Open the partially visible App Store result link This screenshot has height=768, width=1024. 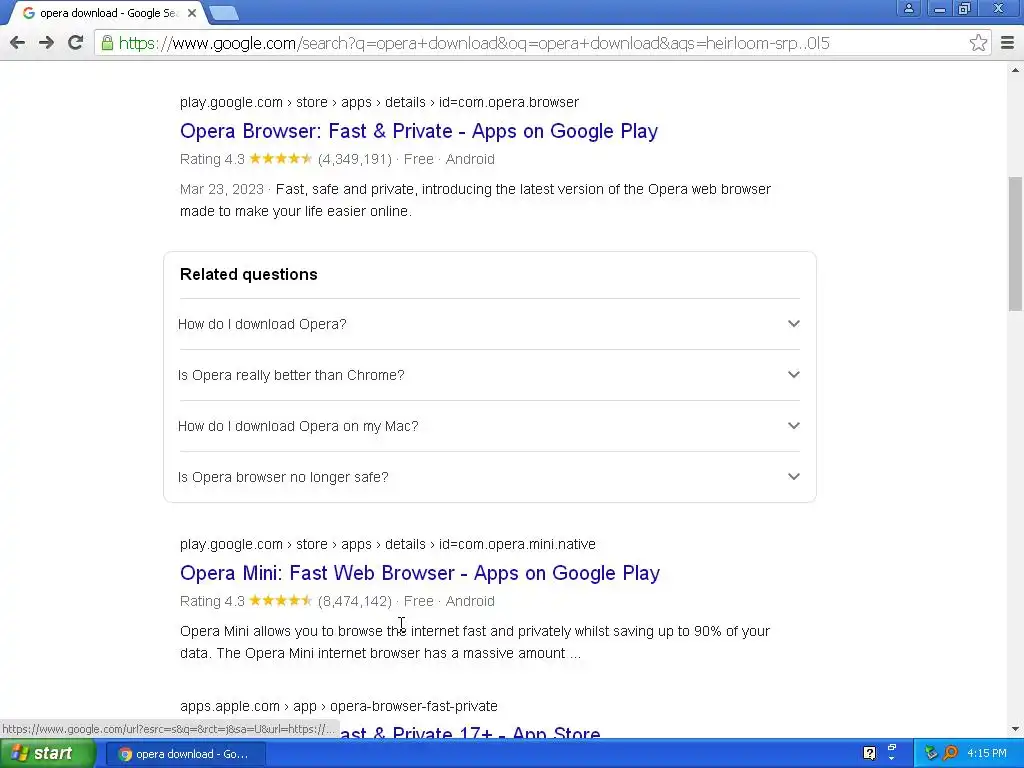coord(470,733)
